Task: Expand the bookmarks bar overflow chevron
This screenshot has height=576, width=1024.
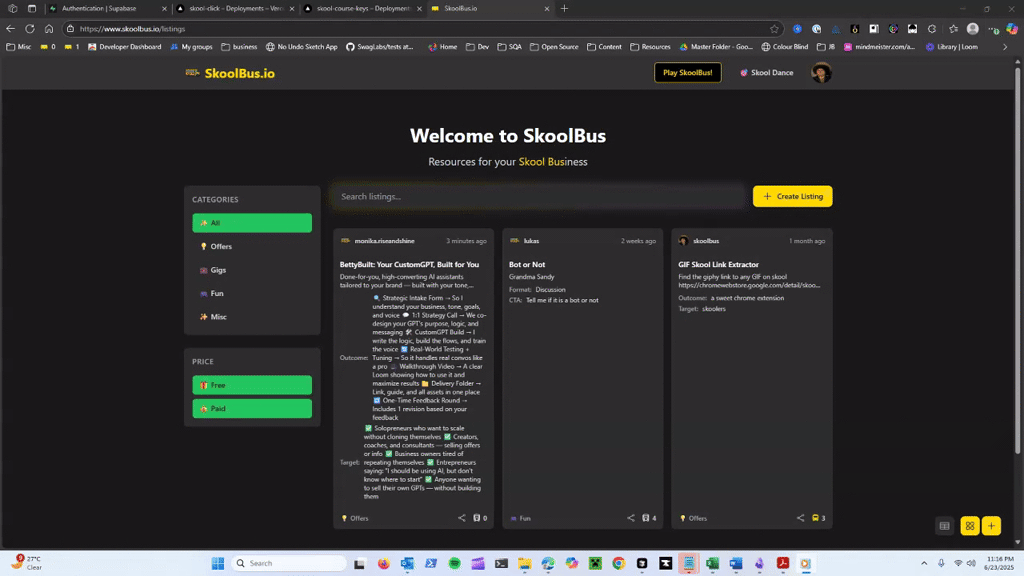Action: [1005, 46]
